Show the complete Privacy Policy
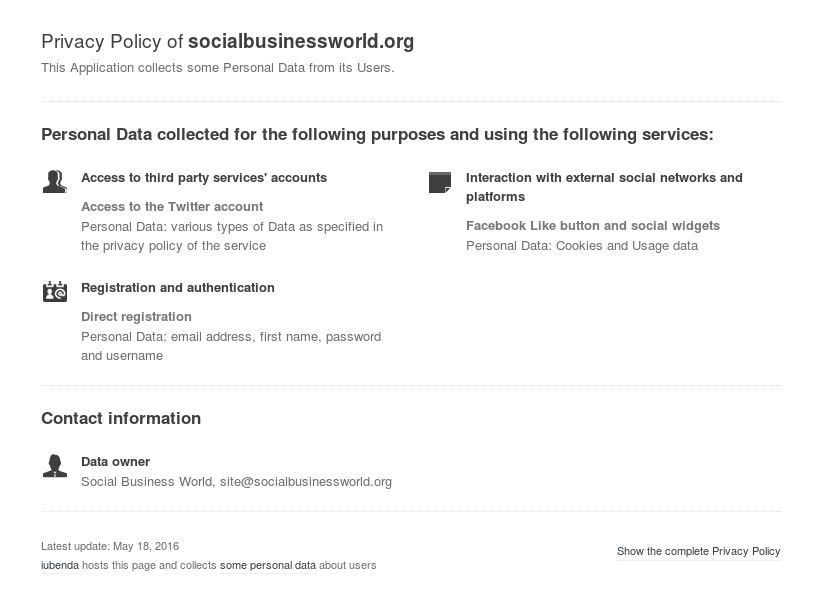 click(698, 552)
